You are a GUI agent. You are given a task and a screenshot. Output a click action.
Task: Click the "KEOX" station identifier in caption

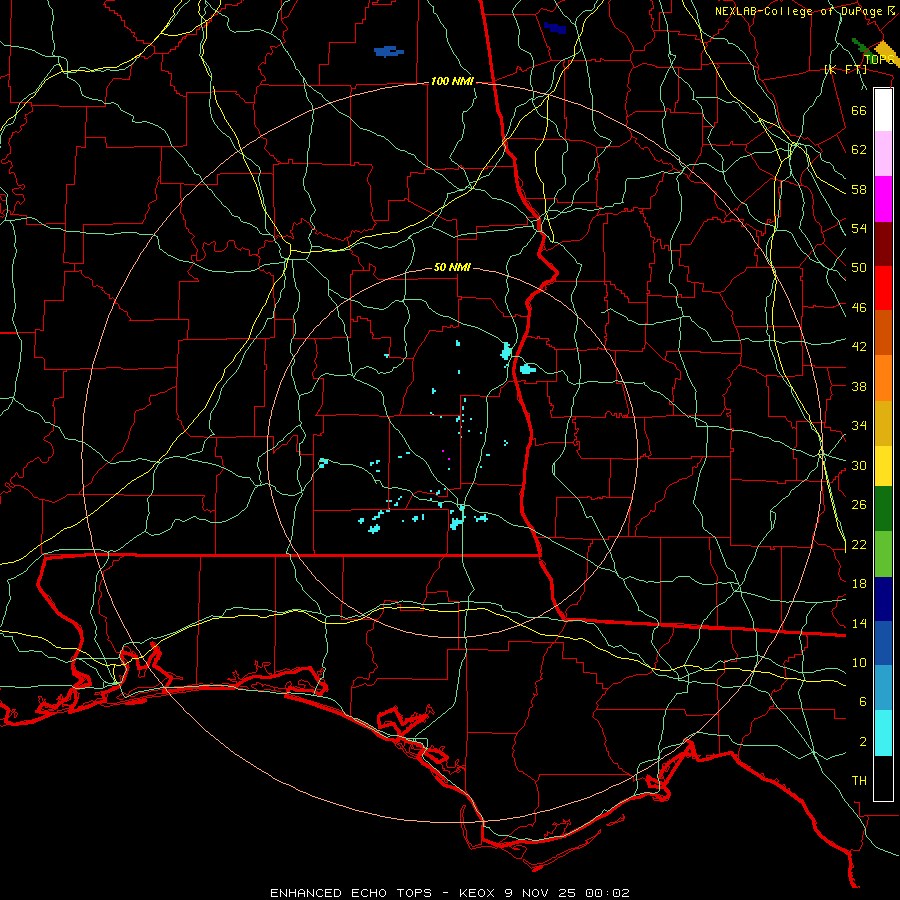coord(479,893)
